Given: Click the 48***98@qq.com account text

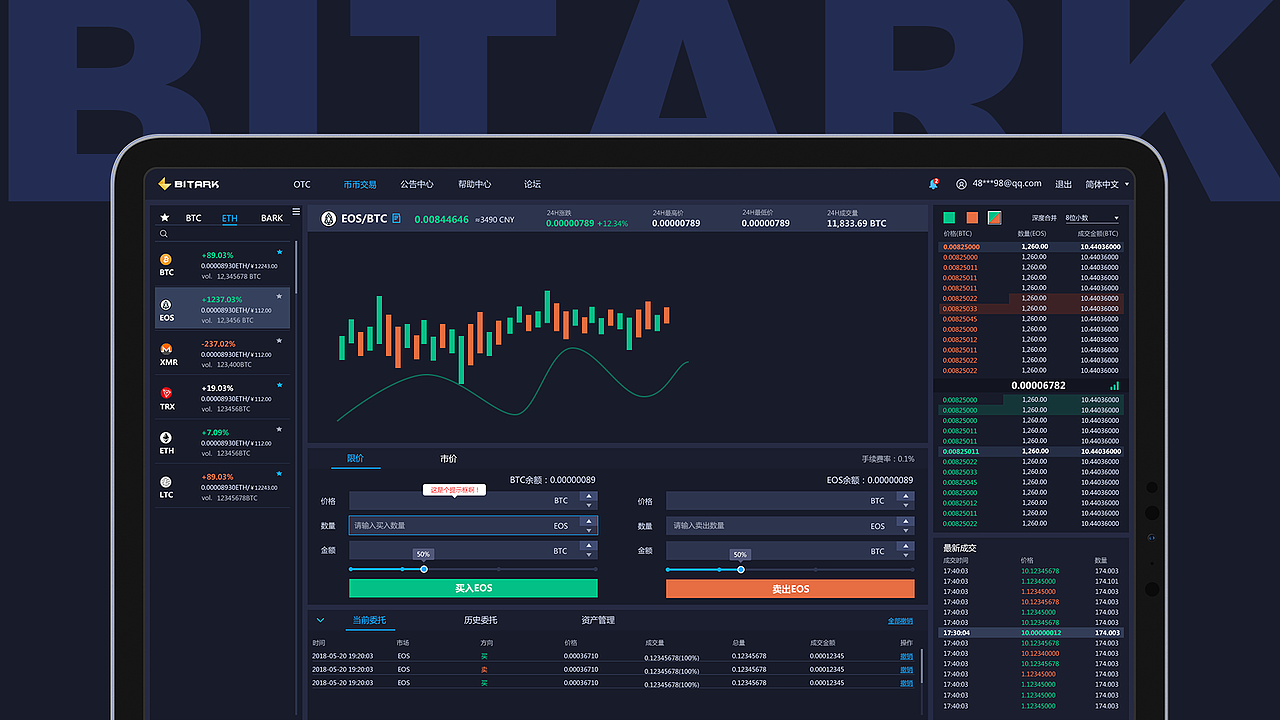Looking at the screenshot, I should point(1007,184).
